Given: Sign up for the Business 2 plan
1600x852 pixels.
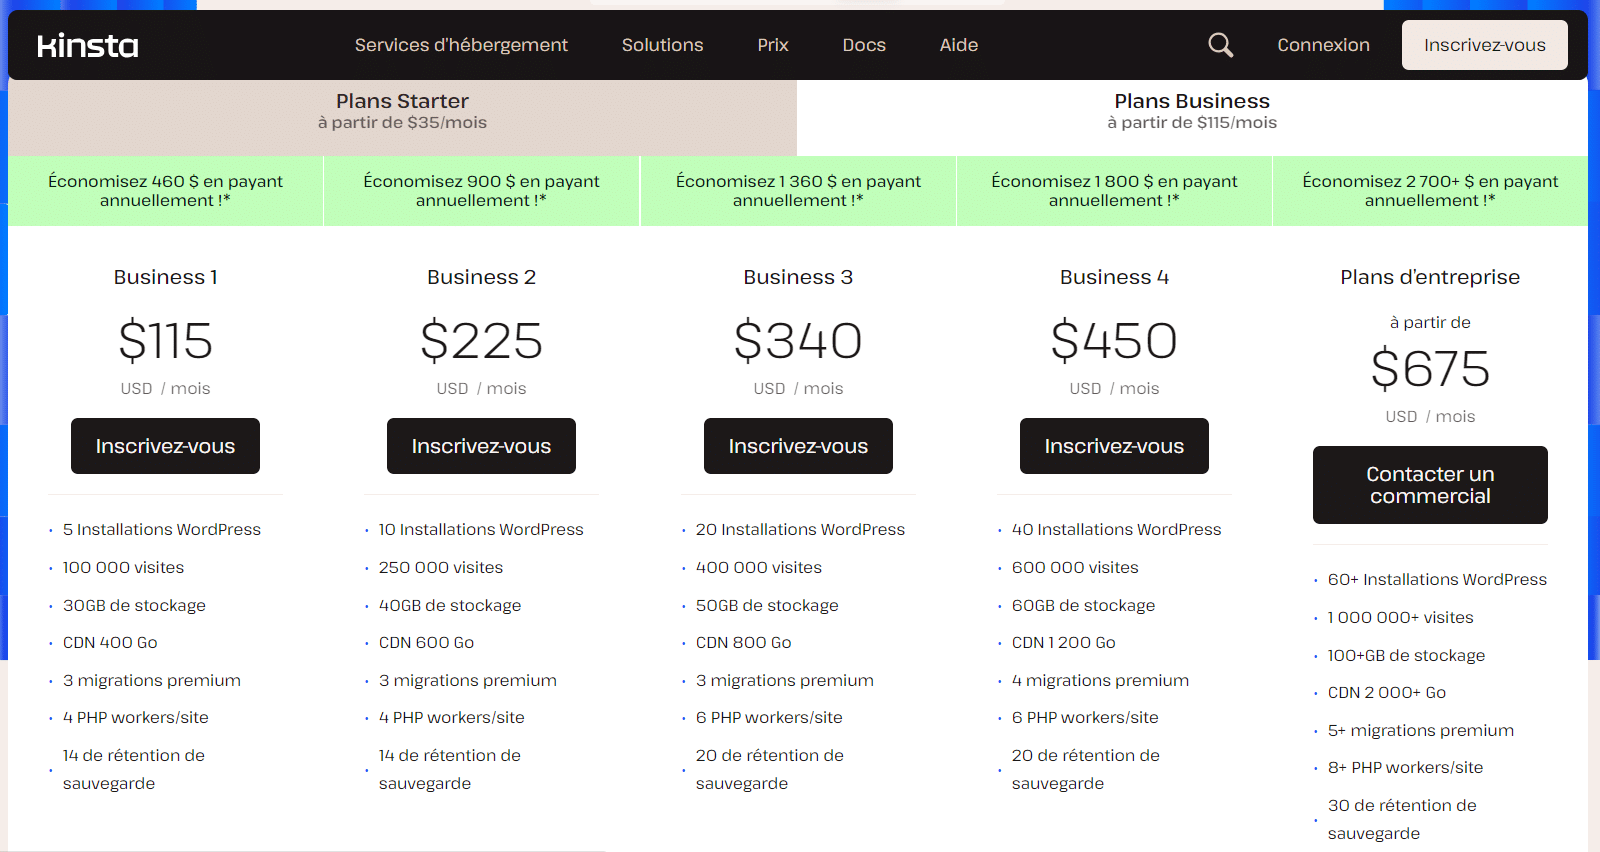Looking at the screenshot, I should tap(481, 446).
